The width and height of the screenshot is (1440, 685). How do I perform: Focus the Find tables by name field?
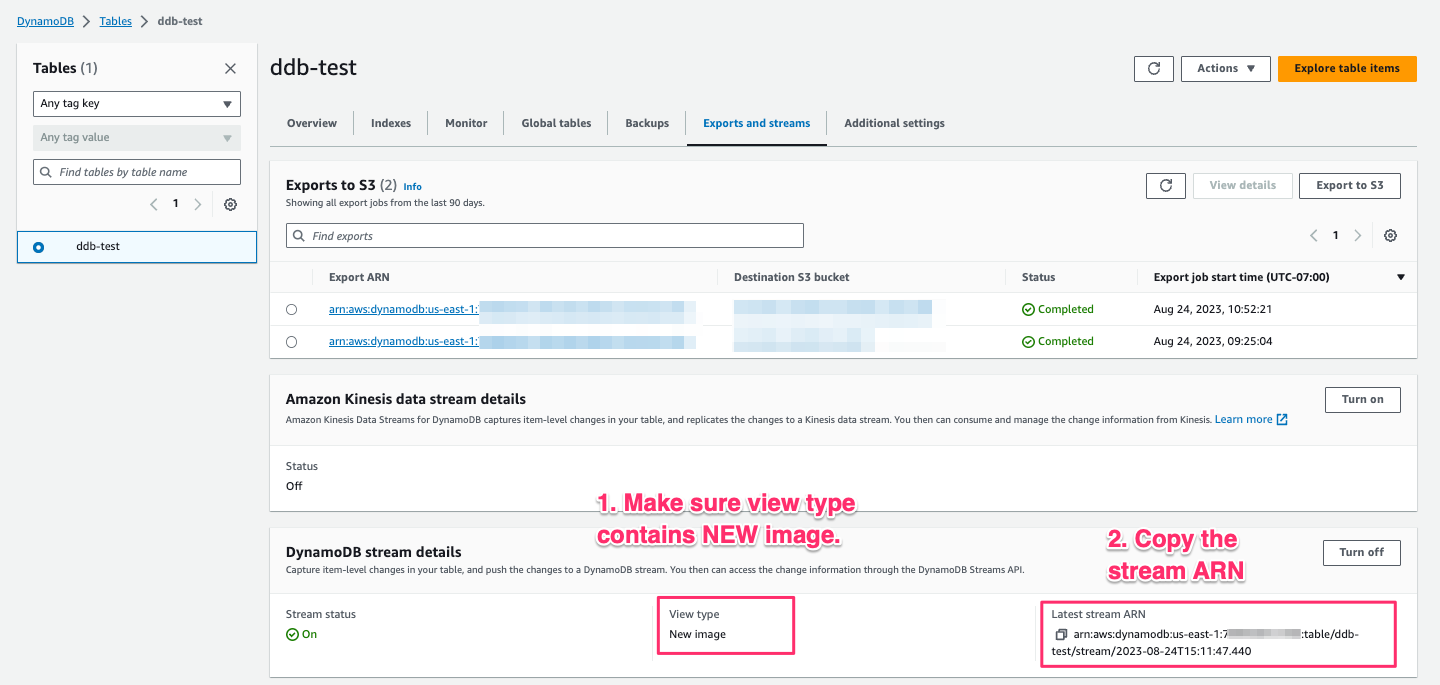[x=137, y=172]
